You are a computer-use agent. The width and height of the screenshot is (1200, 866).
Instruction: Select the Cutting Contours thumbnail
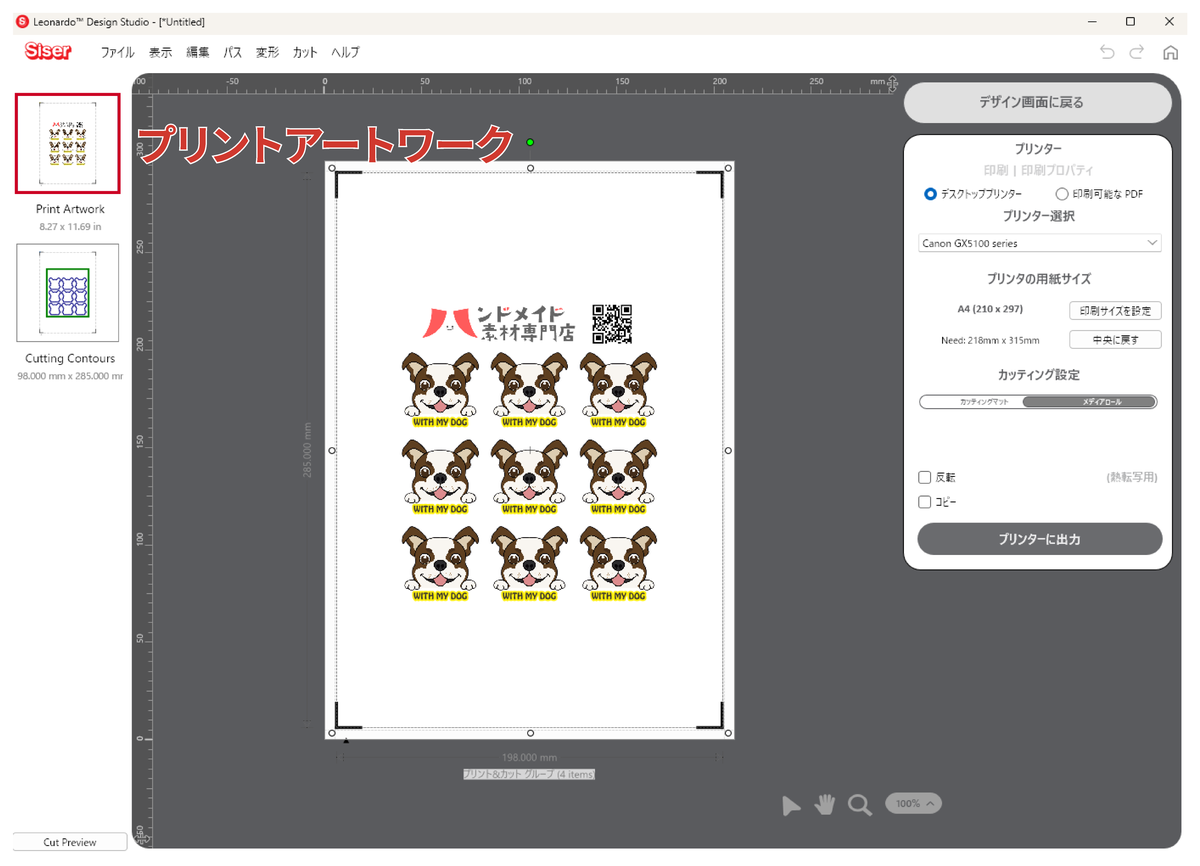tap(68, 293)
